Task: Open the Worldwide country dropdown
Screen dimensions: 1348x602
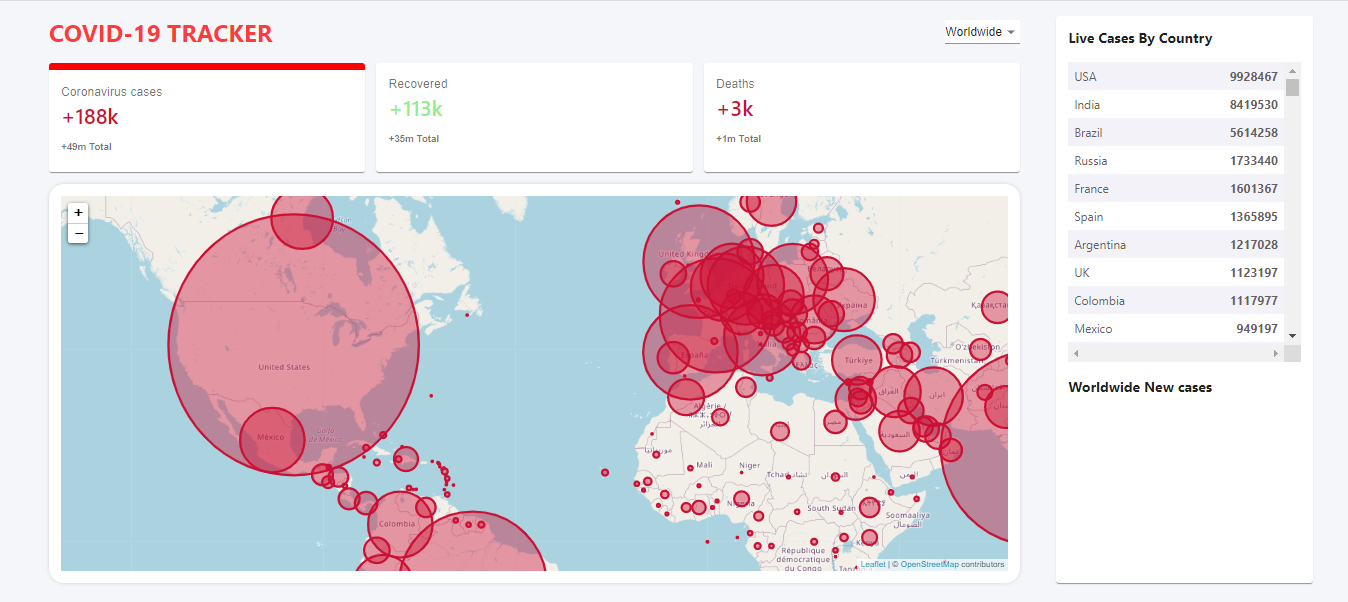Action: [x=981, y=32]
